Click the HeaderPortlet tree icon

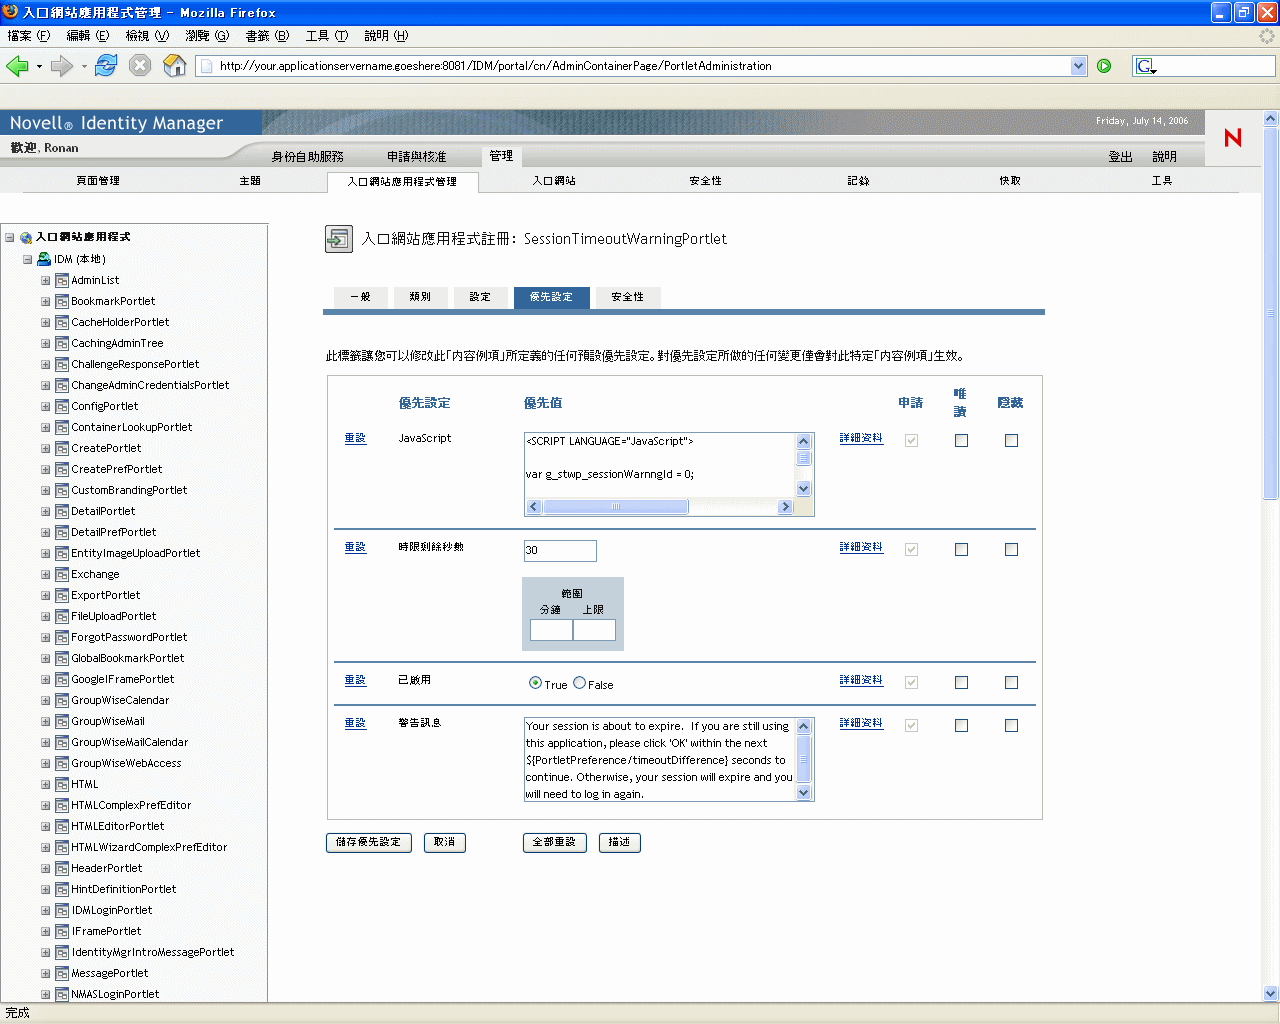[x=62, y=868]
